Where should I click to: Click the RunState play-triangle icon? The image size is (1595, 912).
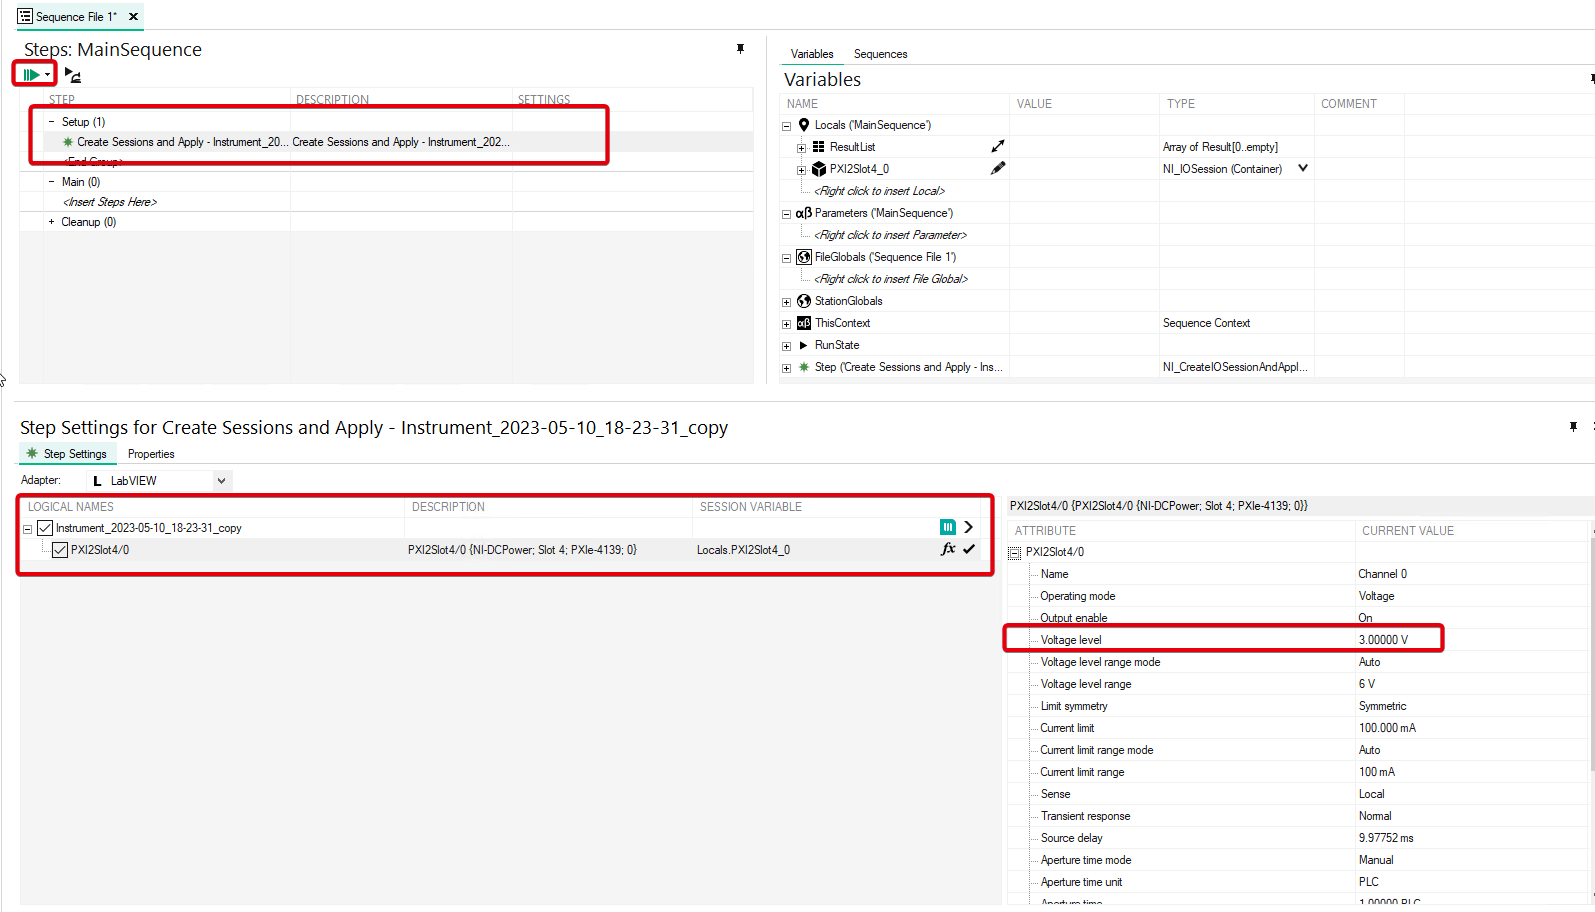coord(803,345)
